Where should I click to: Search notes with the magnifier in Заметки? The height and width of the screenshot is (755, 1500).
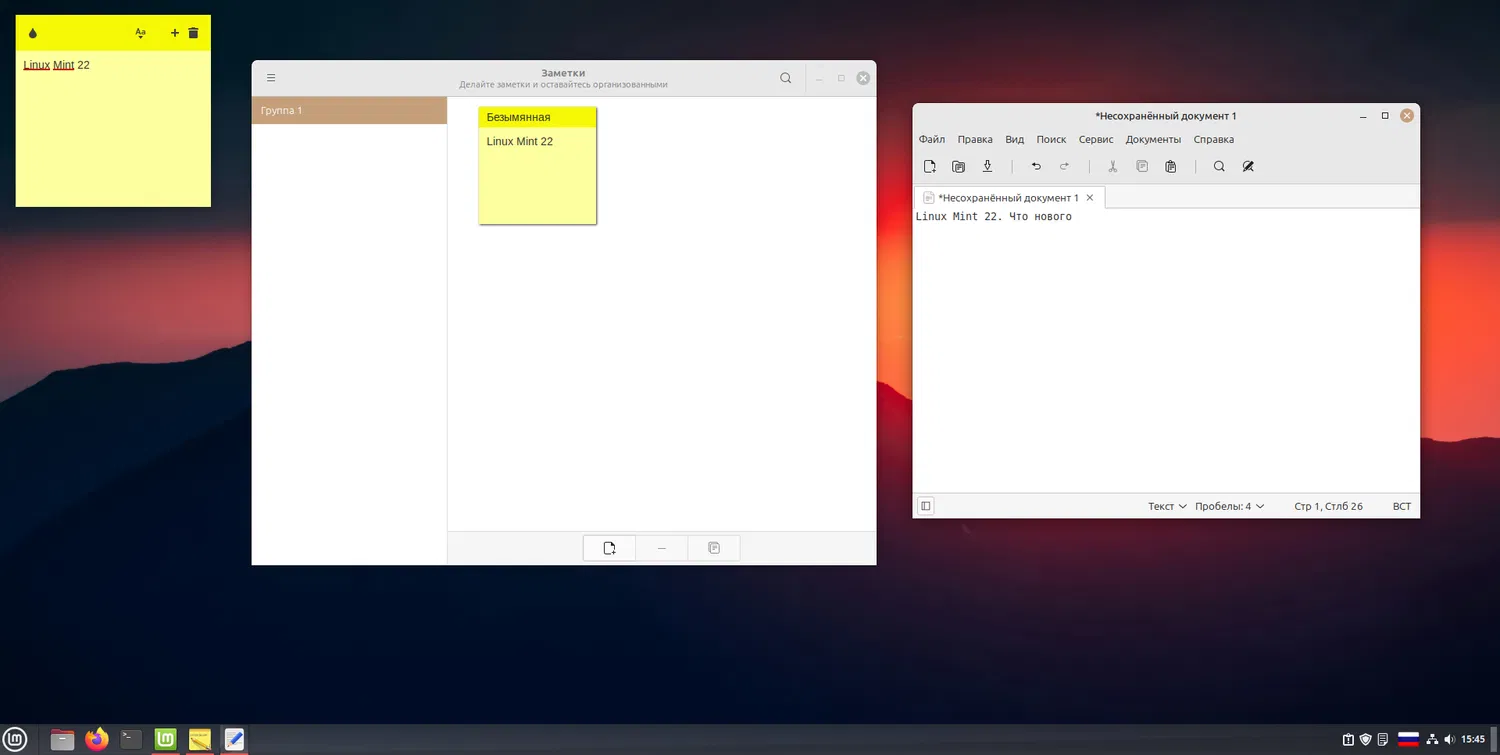click(786, 78)
